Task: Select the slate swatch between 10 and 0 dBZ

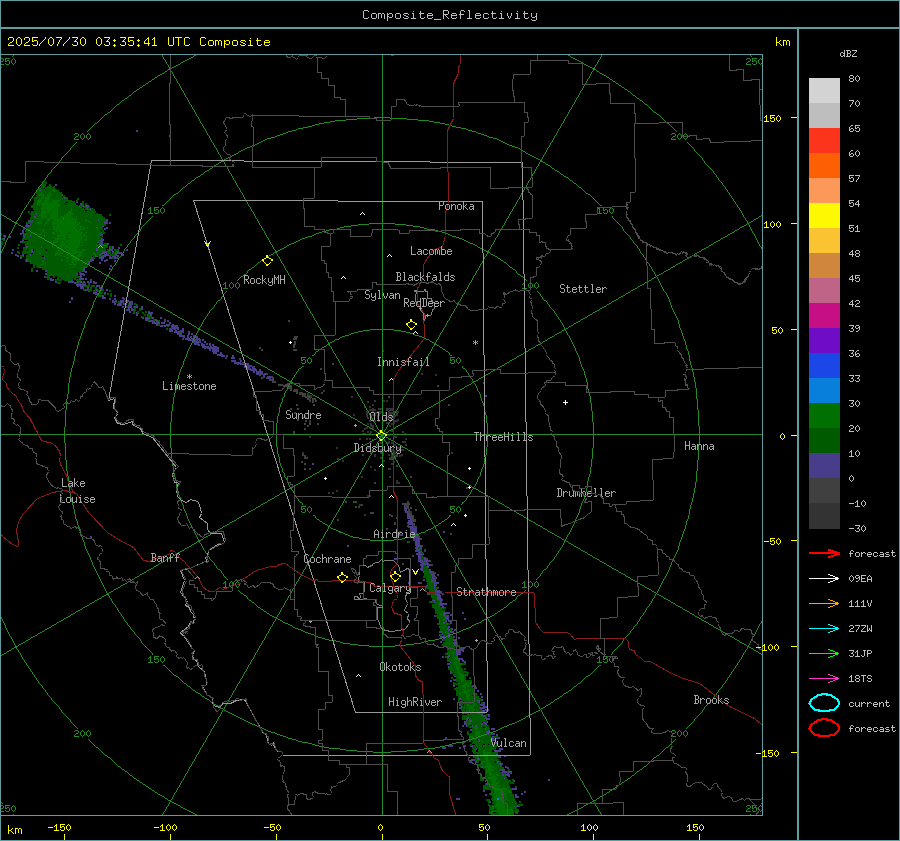Action: click(824, 466)
